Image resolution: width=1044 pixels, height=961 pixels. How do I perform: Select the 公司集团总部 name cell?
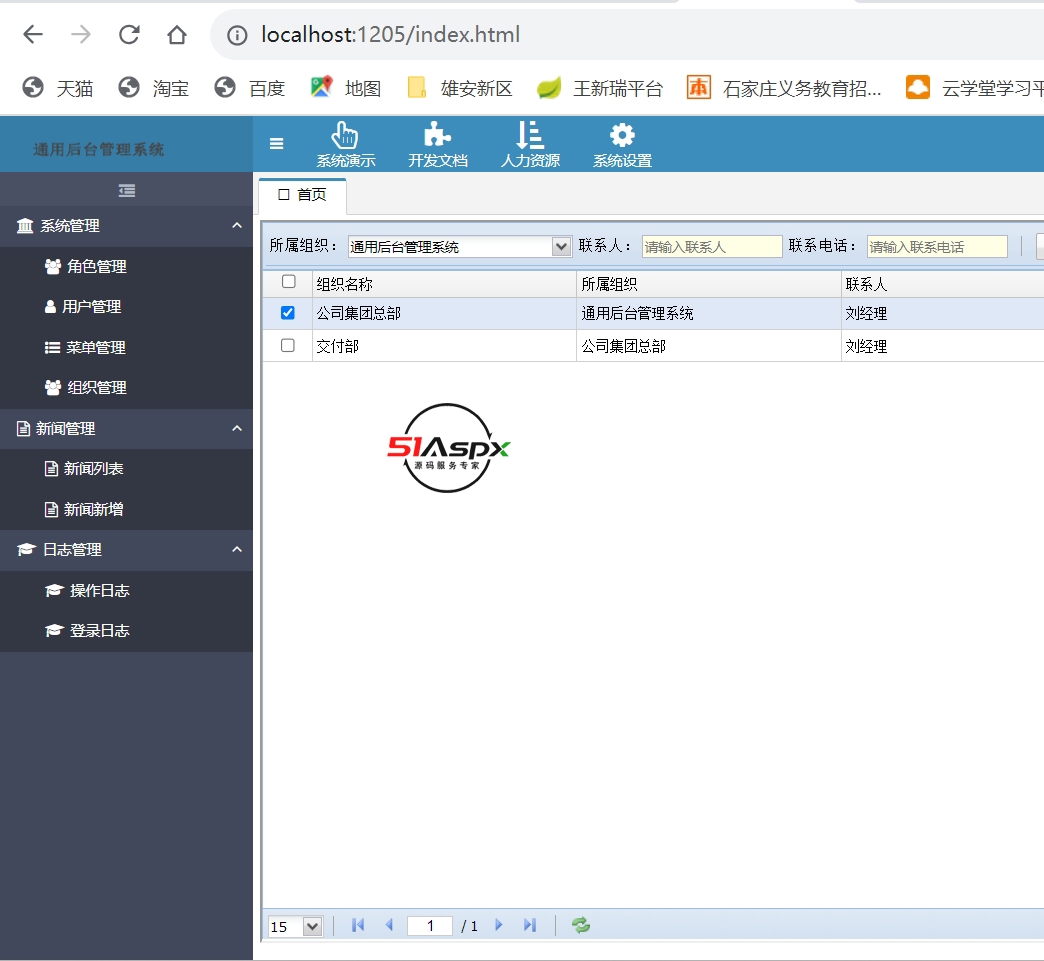(x=444, y=313)
